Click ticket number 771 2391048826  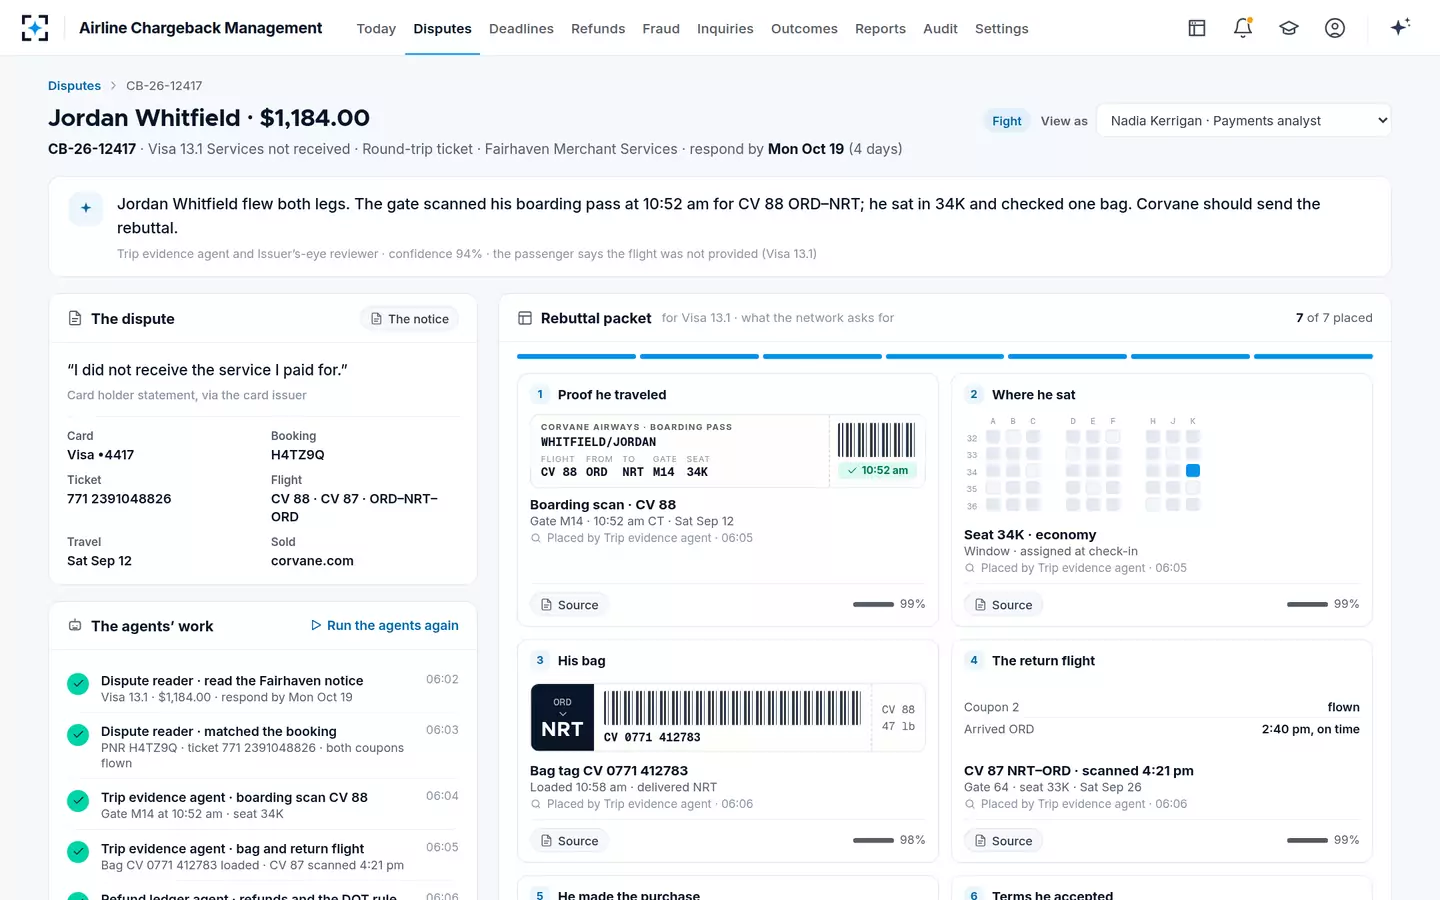(x=119, y=499)
